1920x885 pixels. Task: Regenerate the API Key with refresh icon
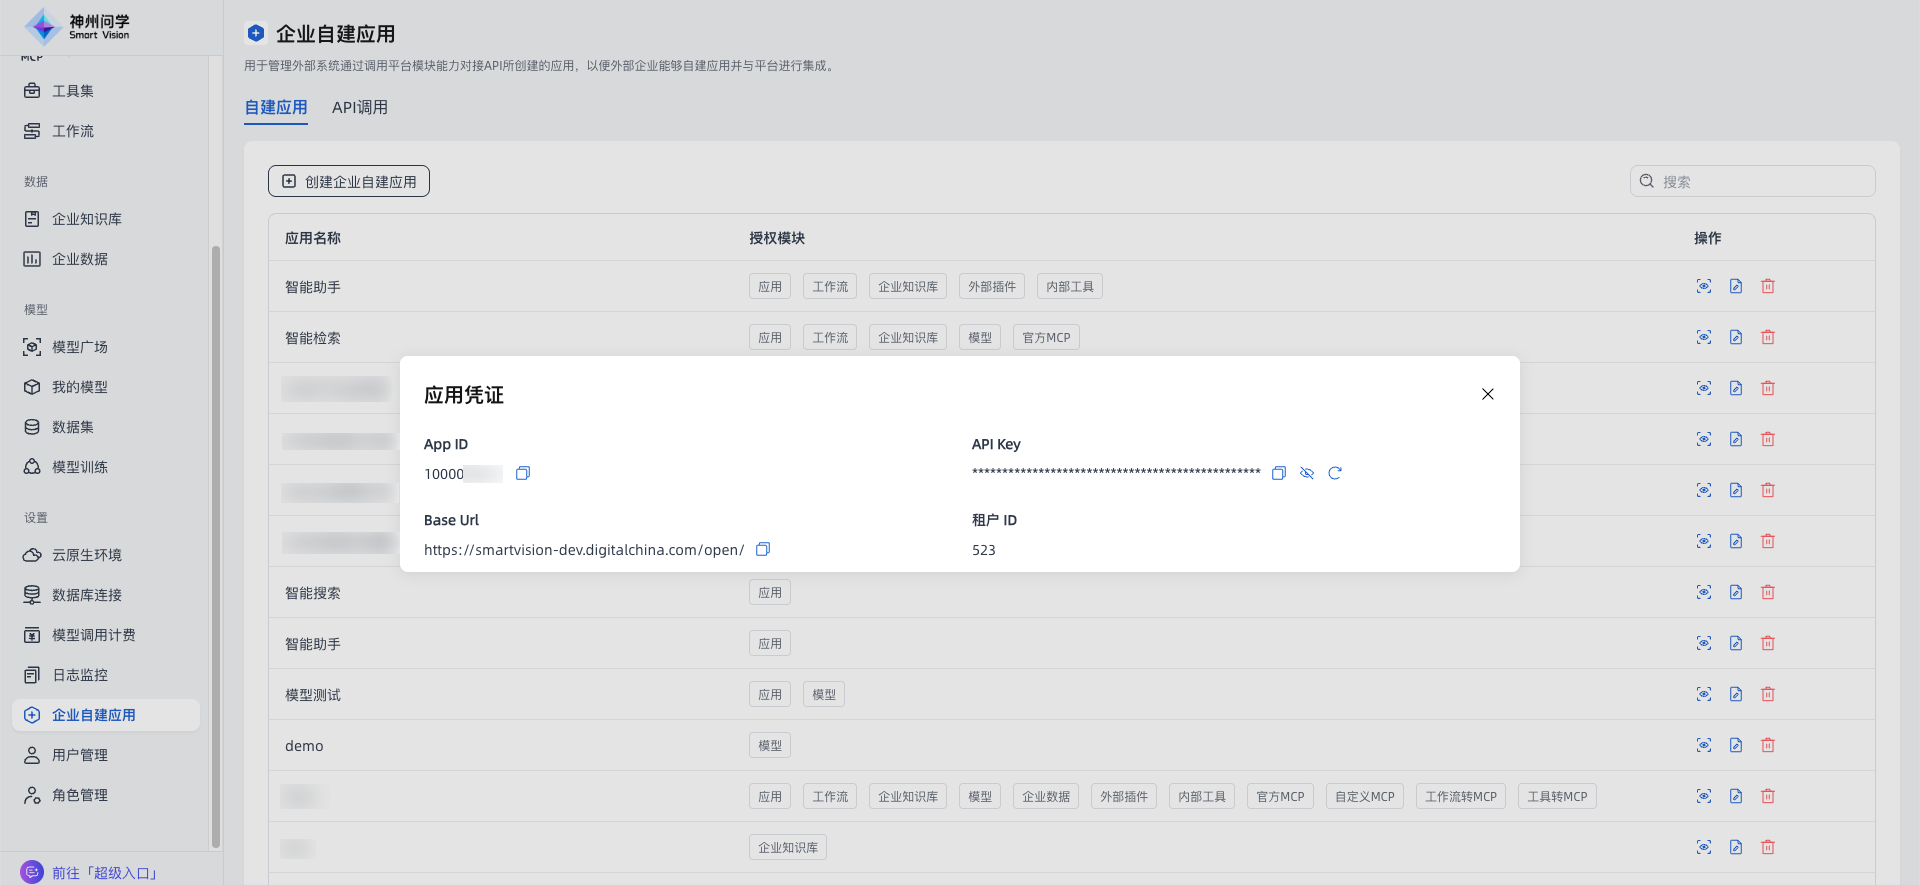coord(1334,473)
